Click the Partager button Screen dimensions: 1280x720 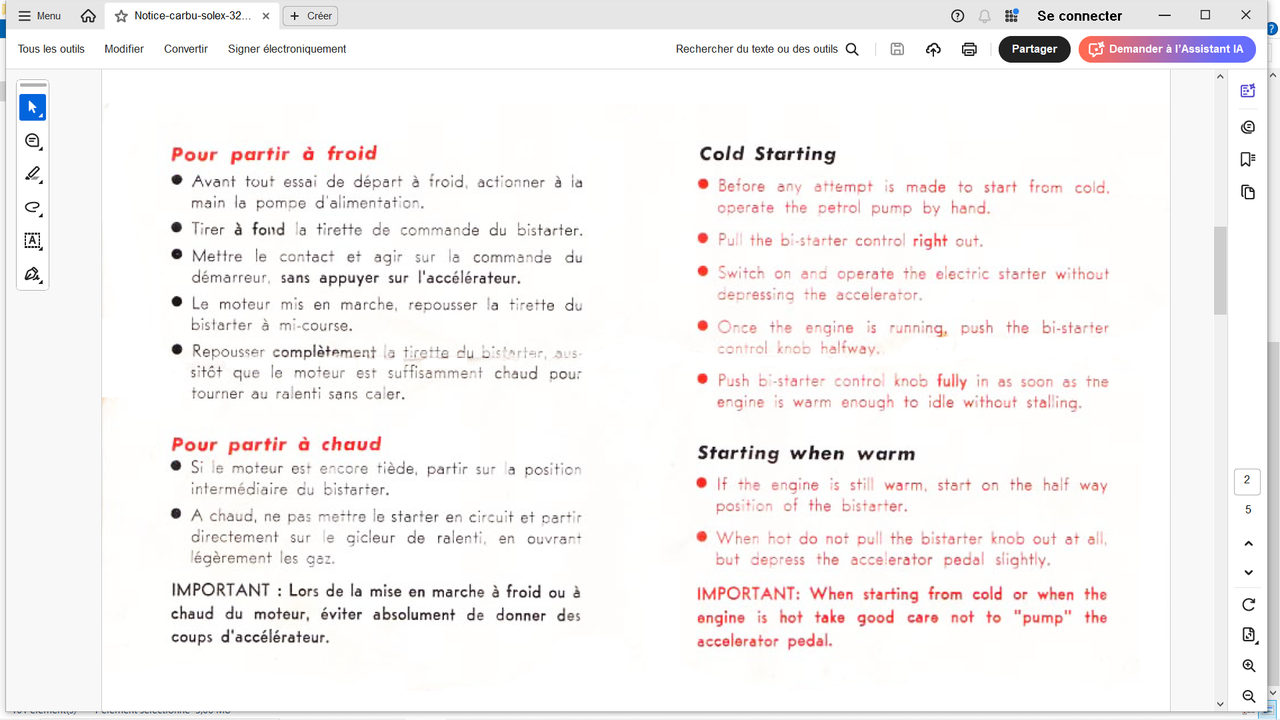coord(1034,49)
